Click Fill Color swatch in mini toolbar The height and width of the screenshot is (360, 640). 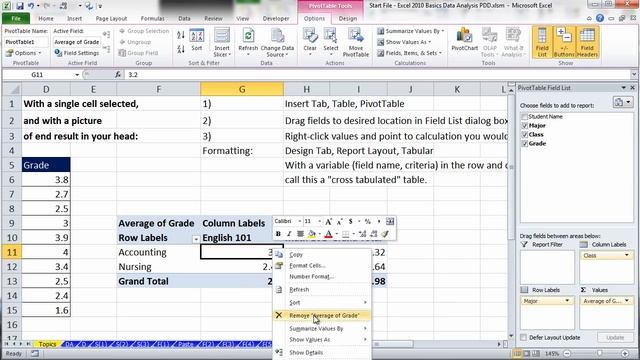(311, 234)
